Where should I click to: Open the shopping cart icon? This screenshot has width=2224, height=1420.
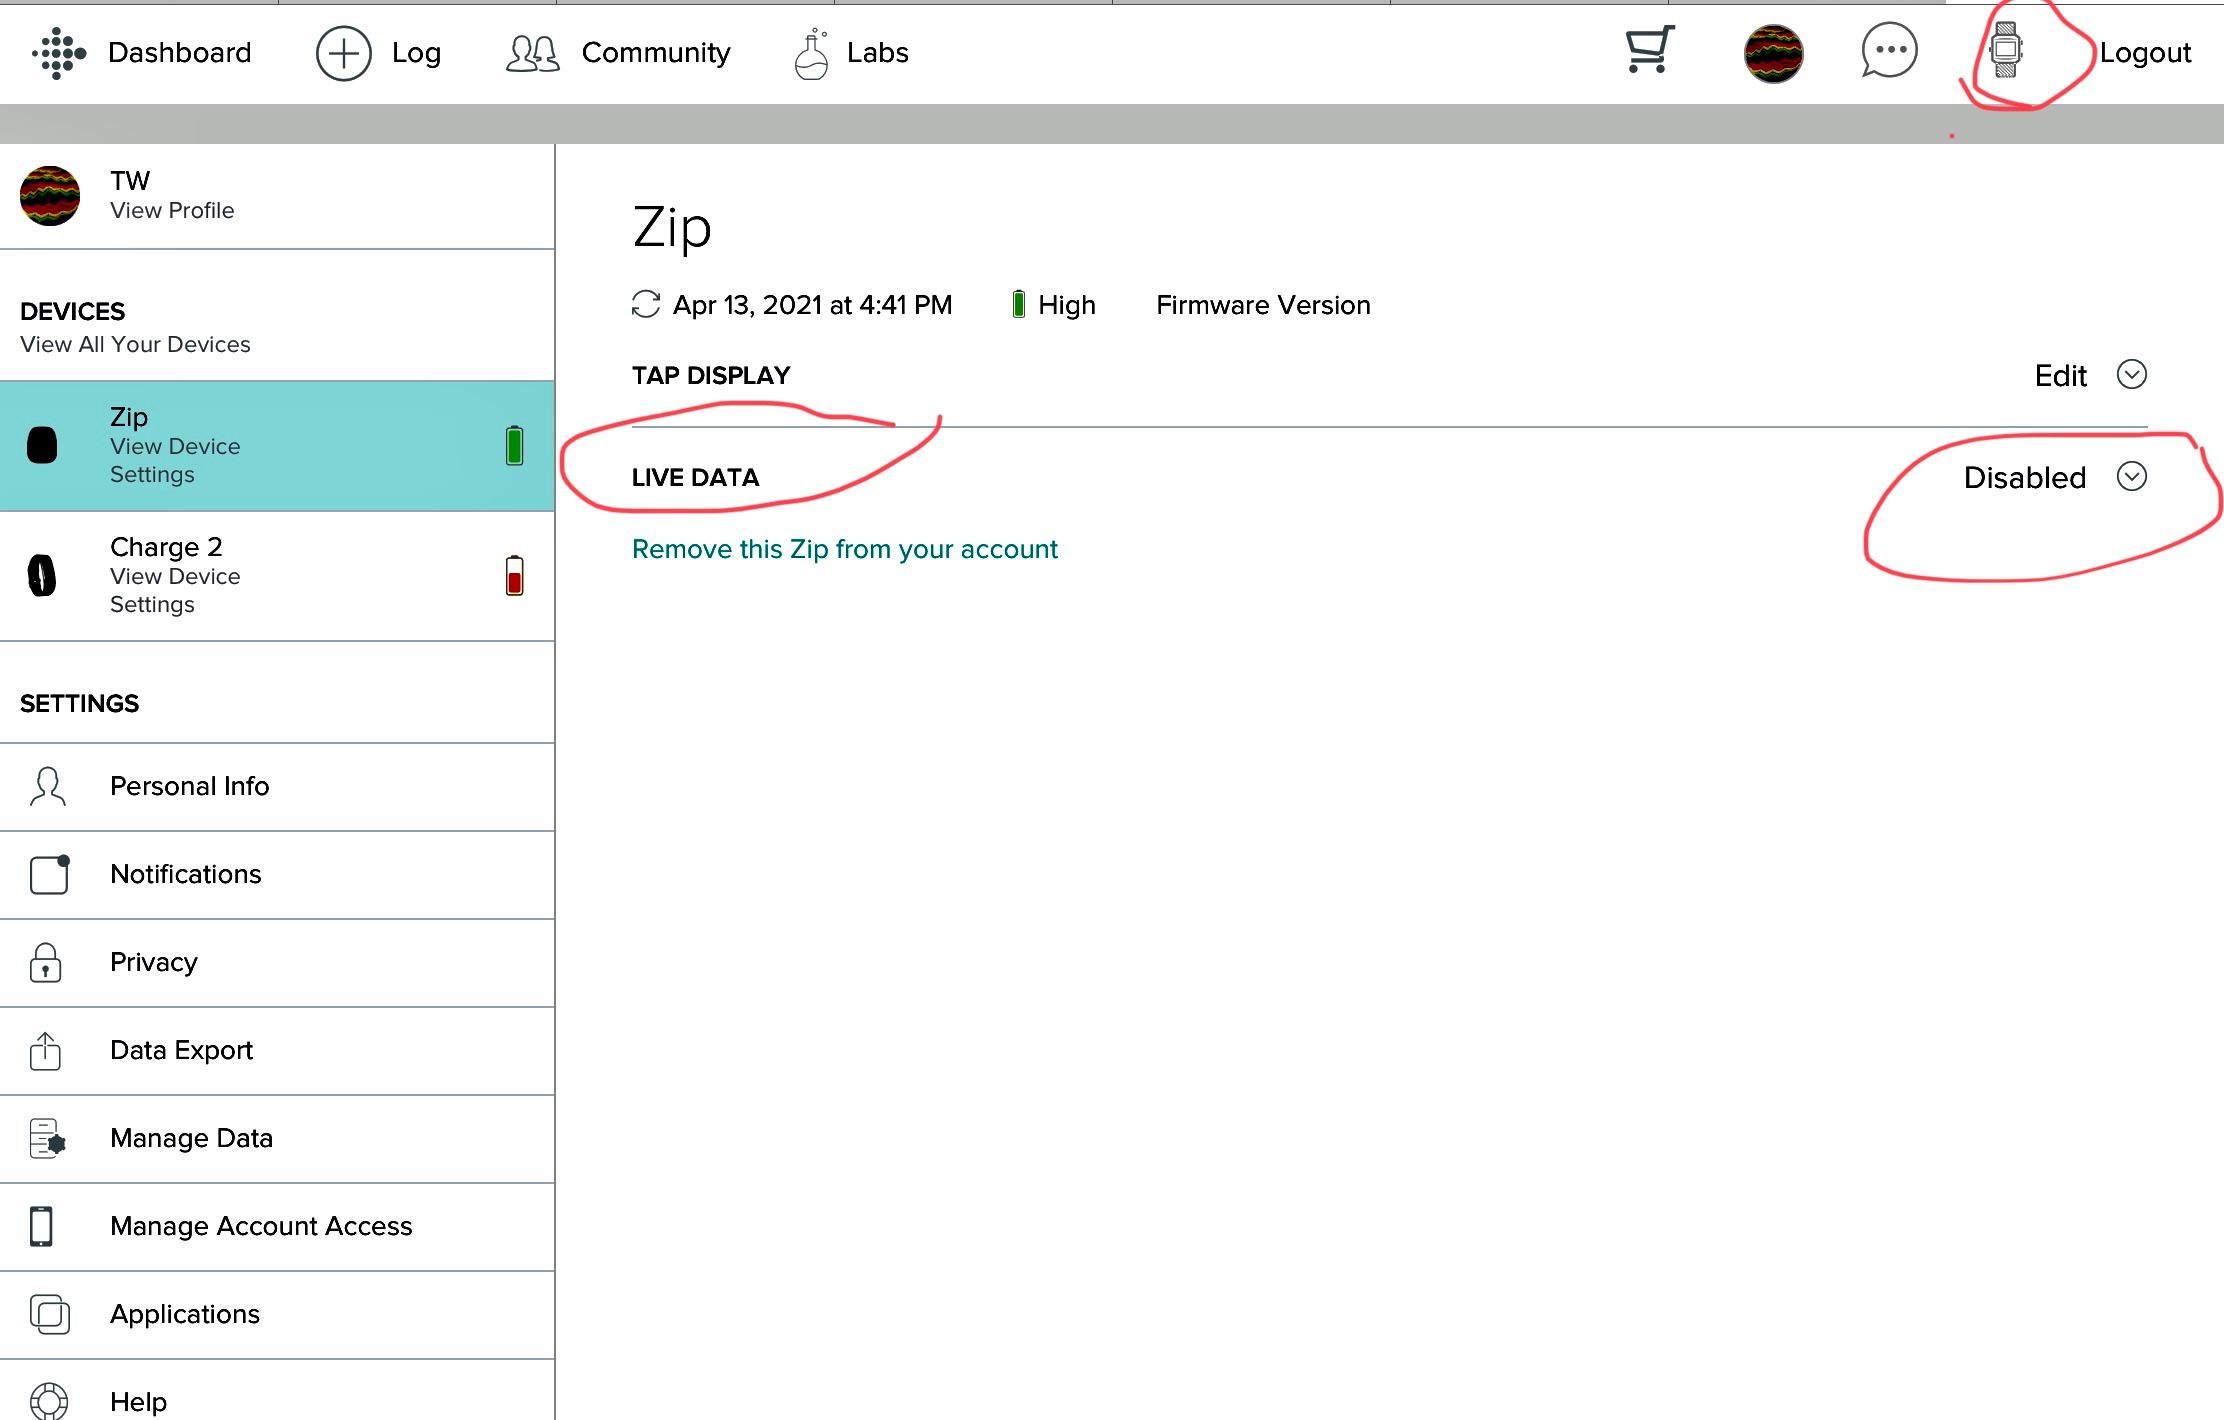point(1649,50)
